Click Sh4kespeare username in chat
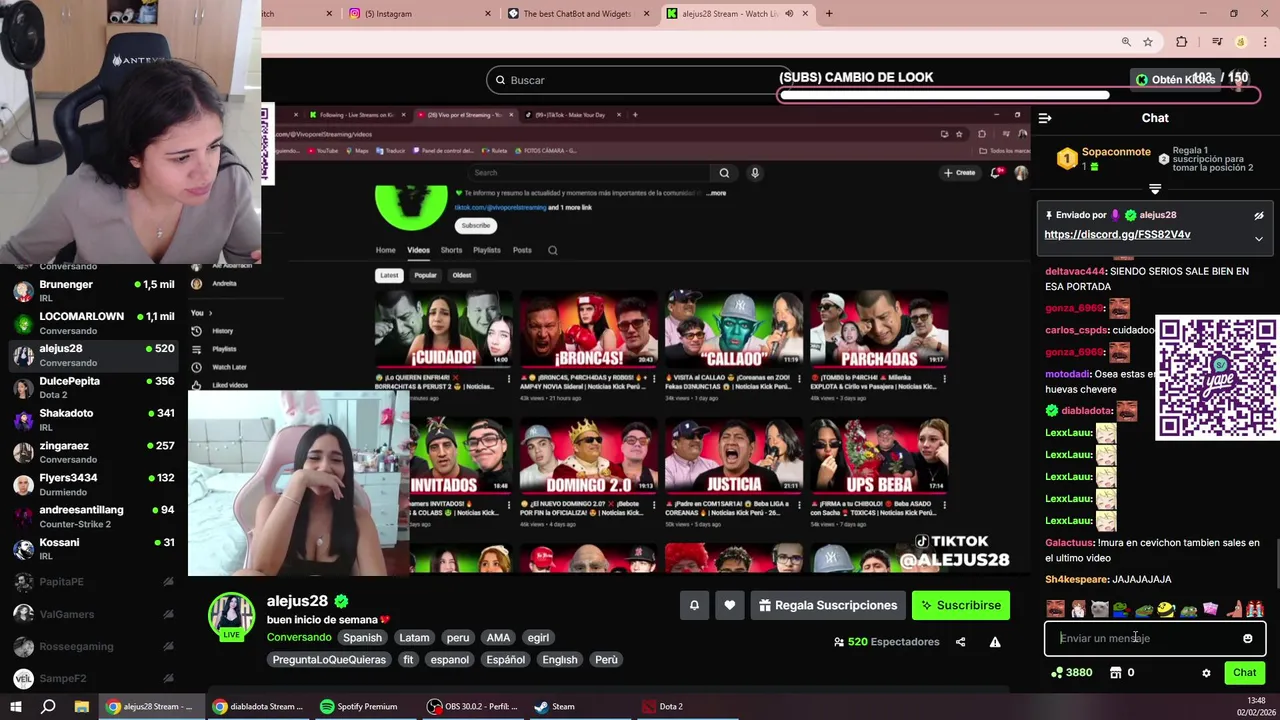The height and width of the screenshot is (720, 1280). [1077, 579]
